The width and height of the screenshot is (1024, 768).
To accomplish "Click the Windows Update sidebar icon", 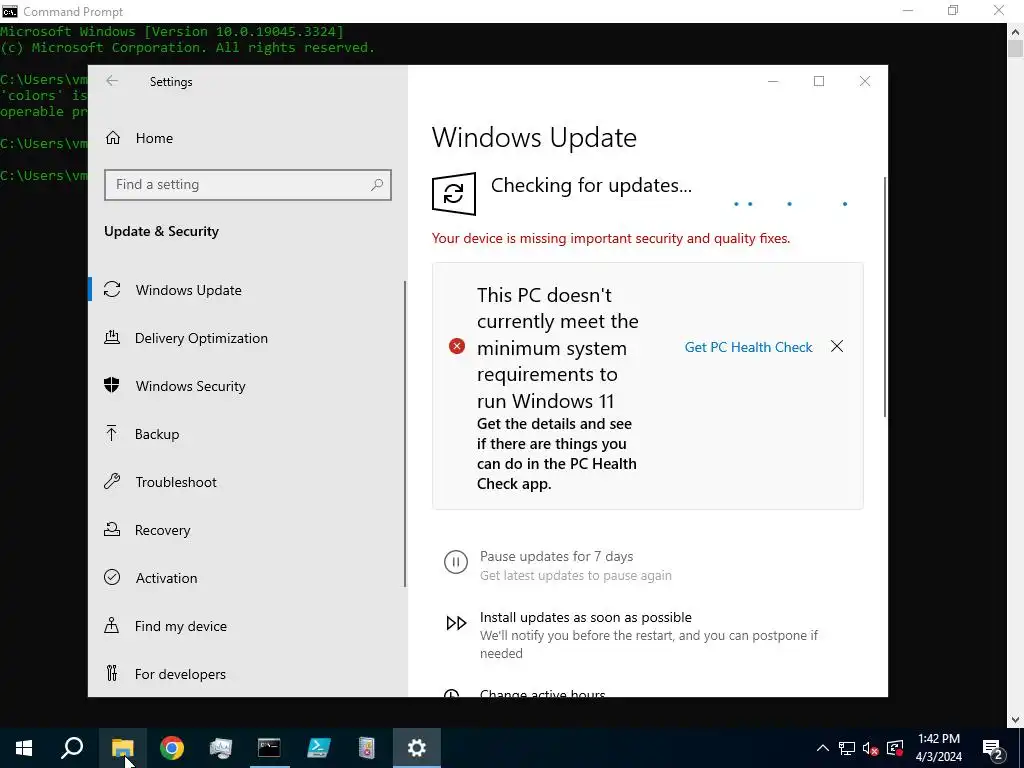I will (112, 289).
